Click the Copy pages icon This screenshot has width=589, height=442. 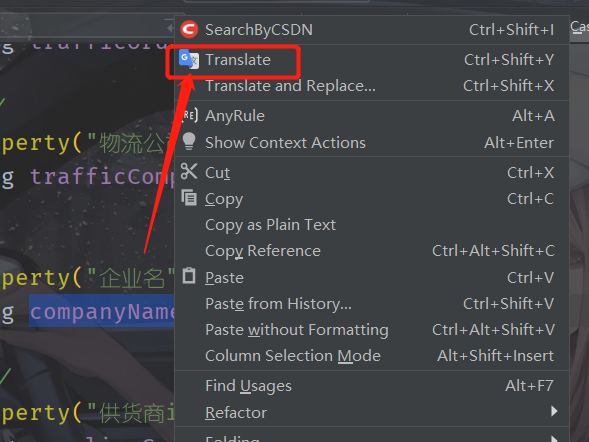[x=189, y=198]
